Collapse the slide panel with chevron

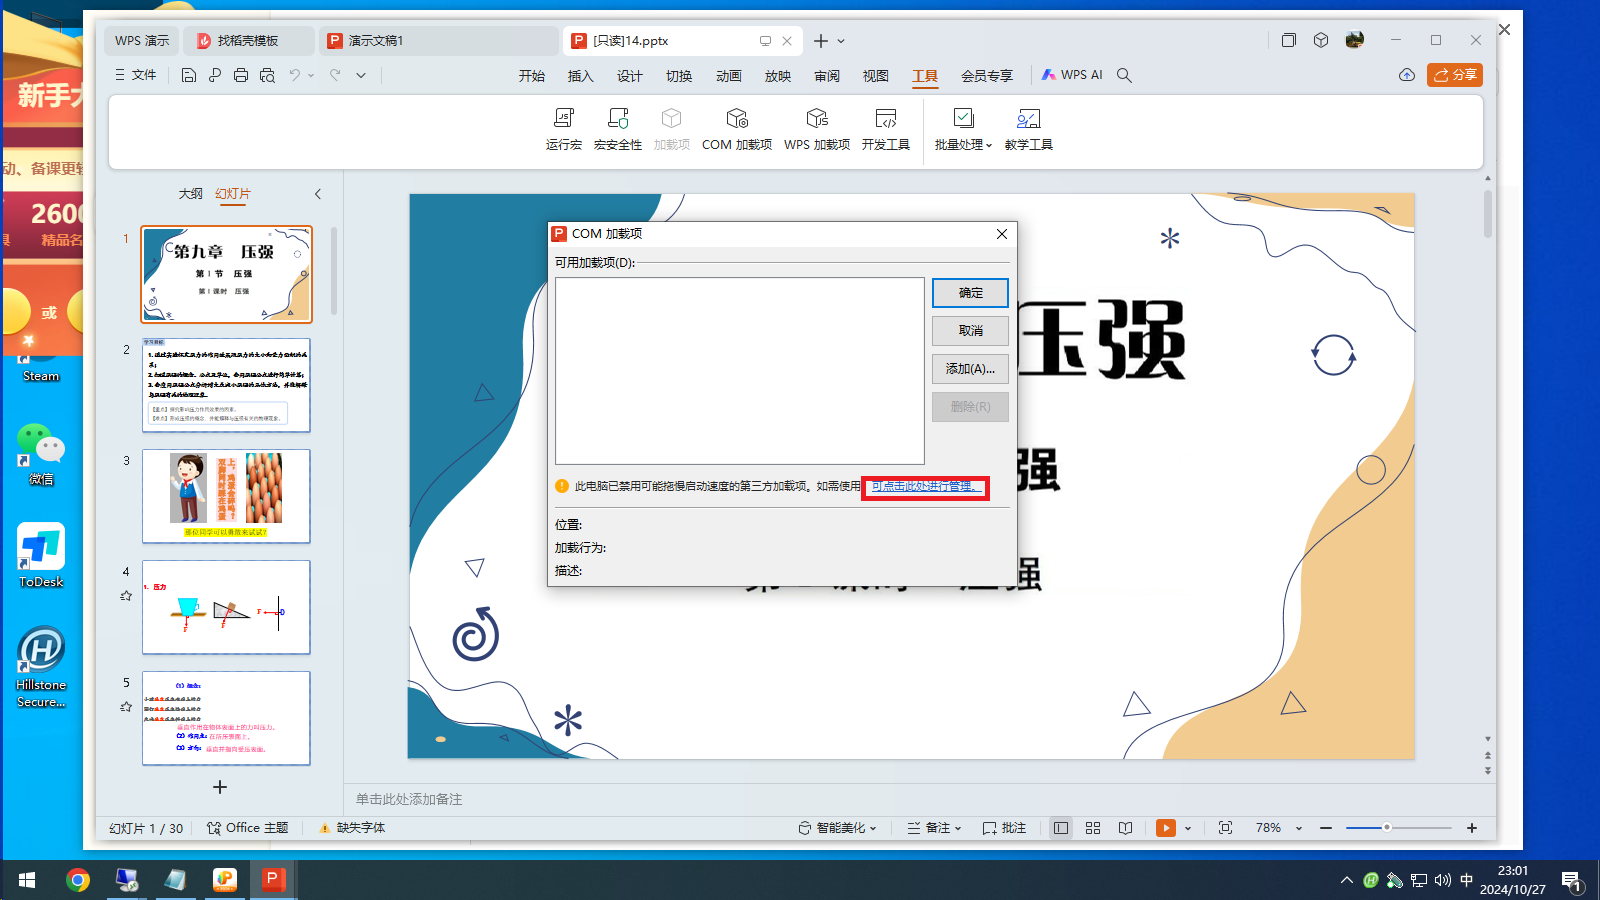pyautogui.click(x=318, y=194)
